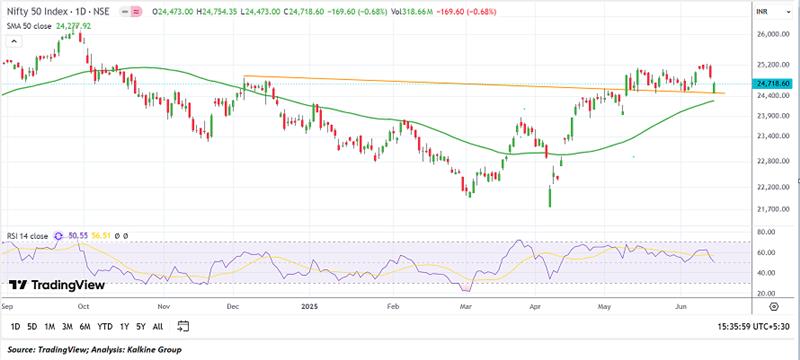Select the 1M time range
This screenshot has height=360, width=800.
click(49, 326)
